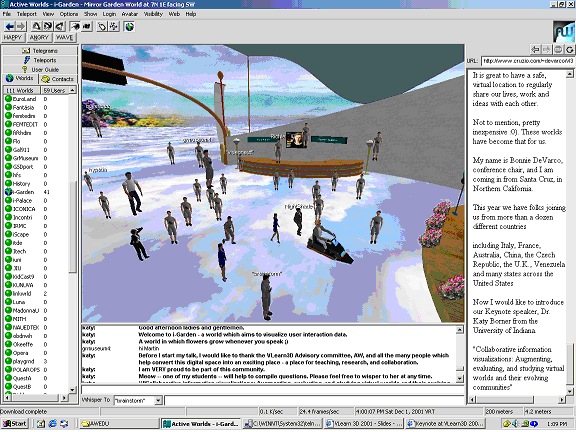The width and height of the screenshot is (576, 432).
Task: Click the AW logo in top-right corner
Action: pyautogui.click(x=564, y=32)
